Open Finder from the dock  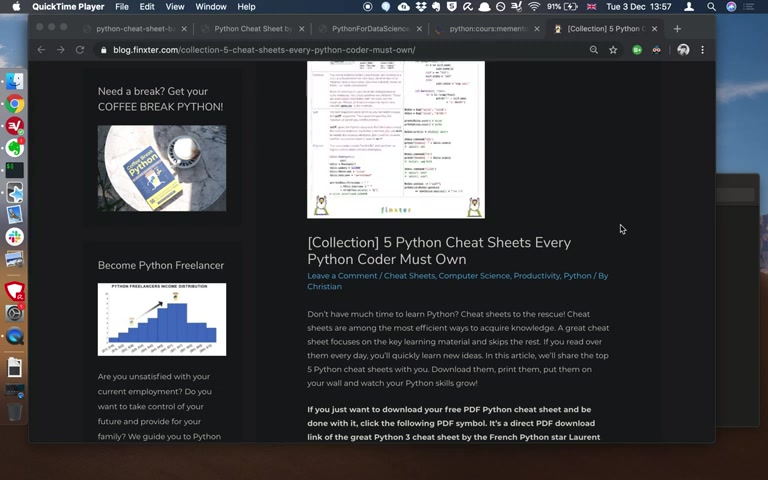(15, 81)
